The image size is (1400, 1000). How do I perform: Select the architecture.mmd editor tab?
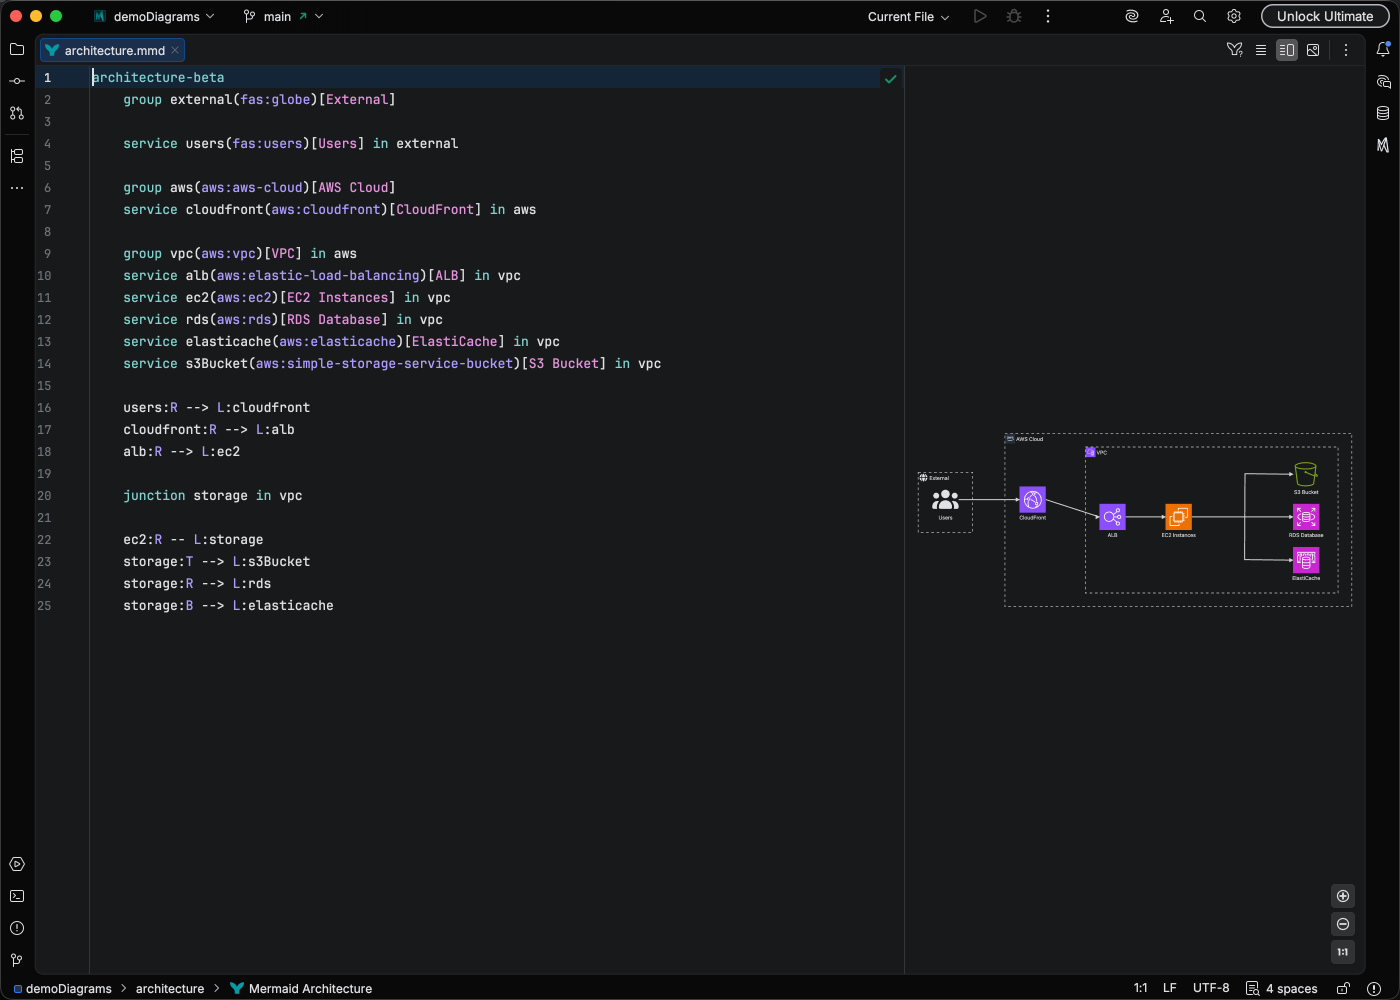pos(113,50)
